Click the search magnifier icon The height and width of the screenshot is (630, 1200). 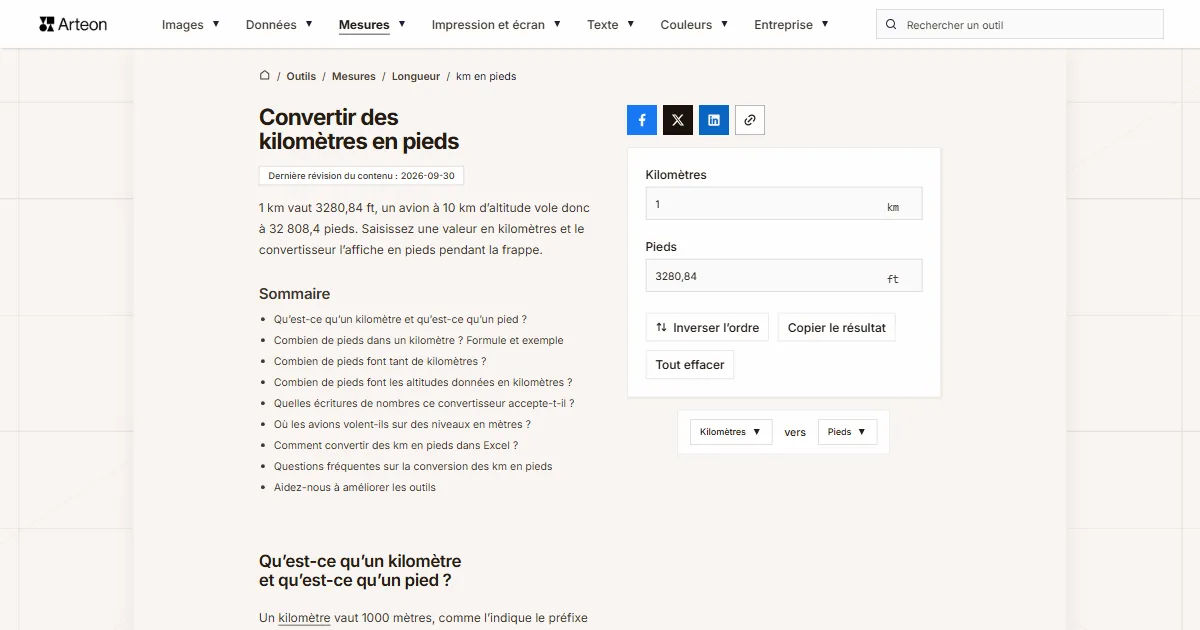(892, 25)
